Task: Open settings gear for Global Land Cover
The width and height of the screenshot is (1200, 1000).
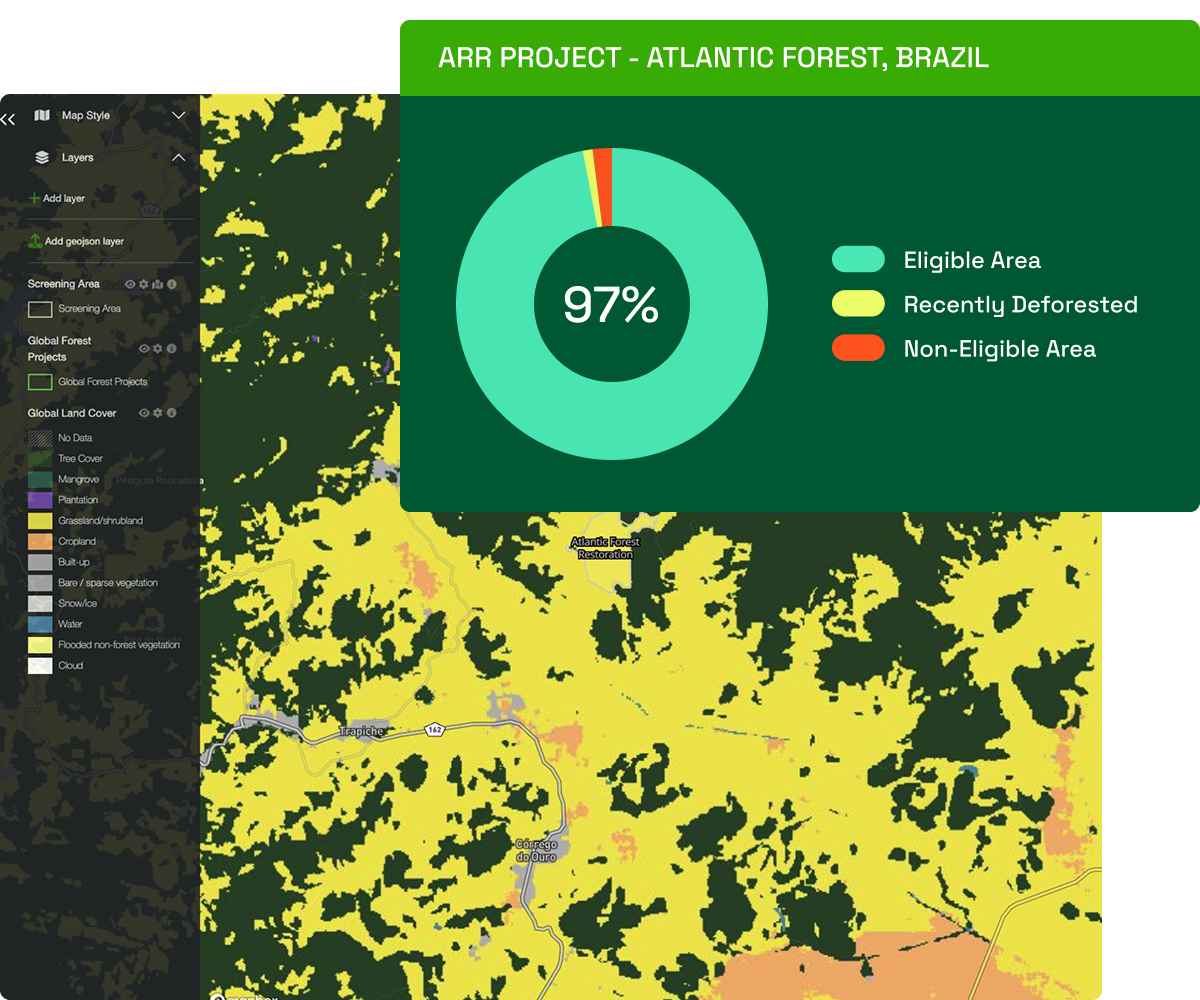Action: 158,413
